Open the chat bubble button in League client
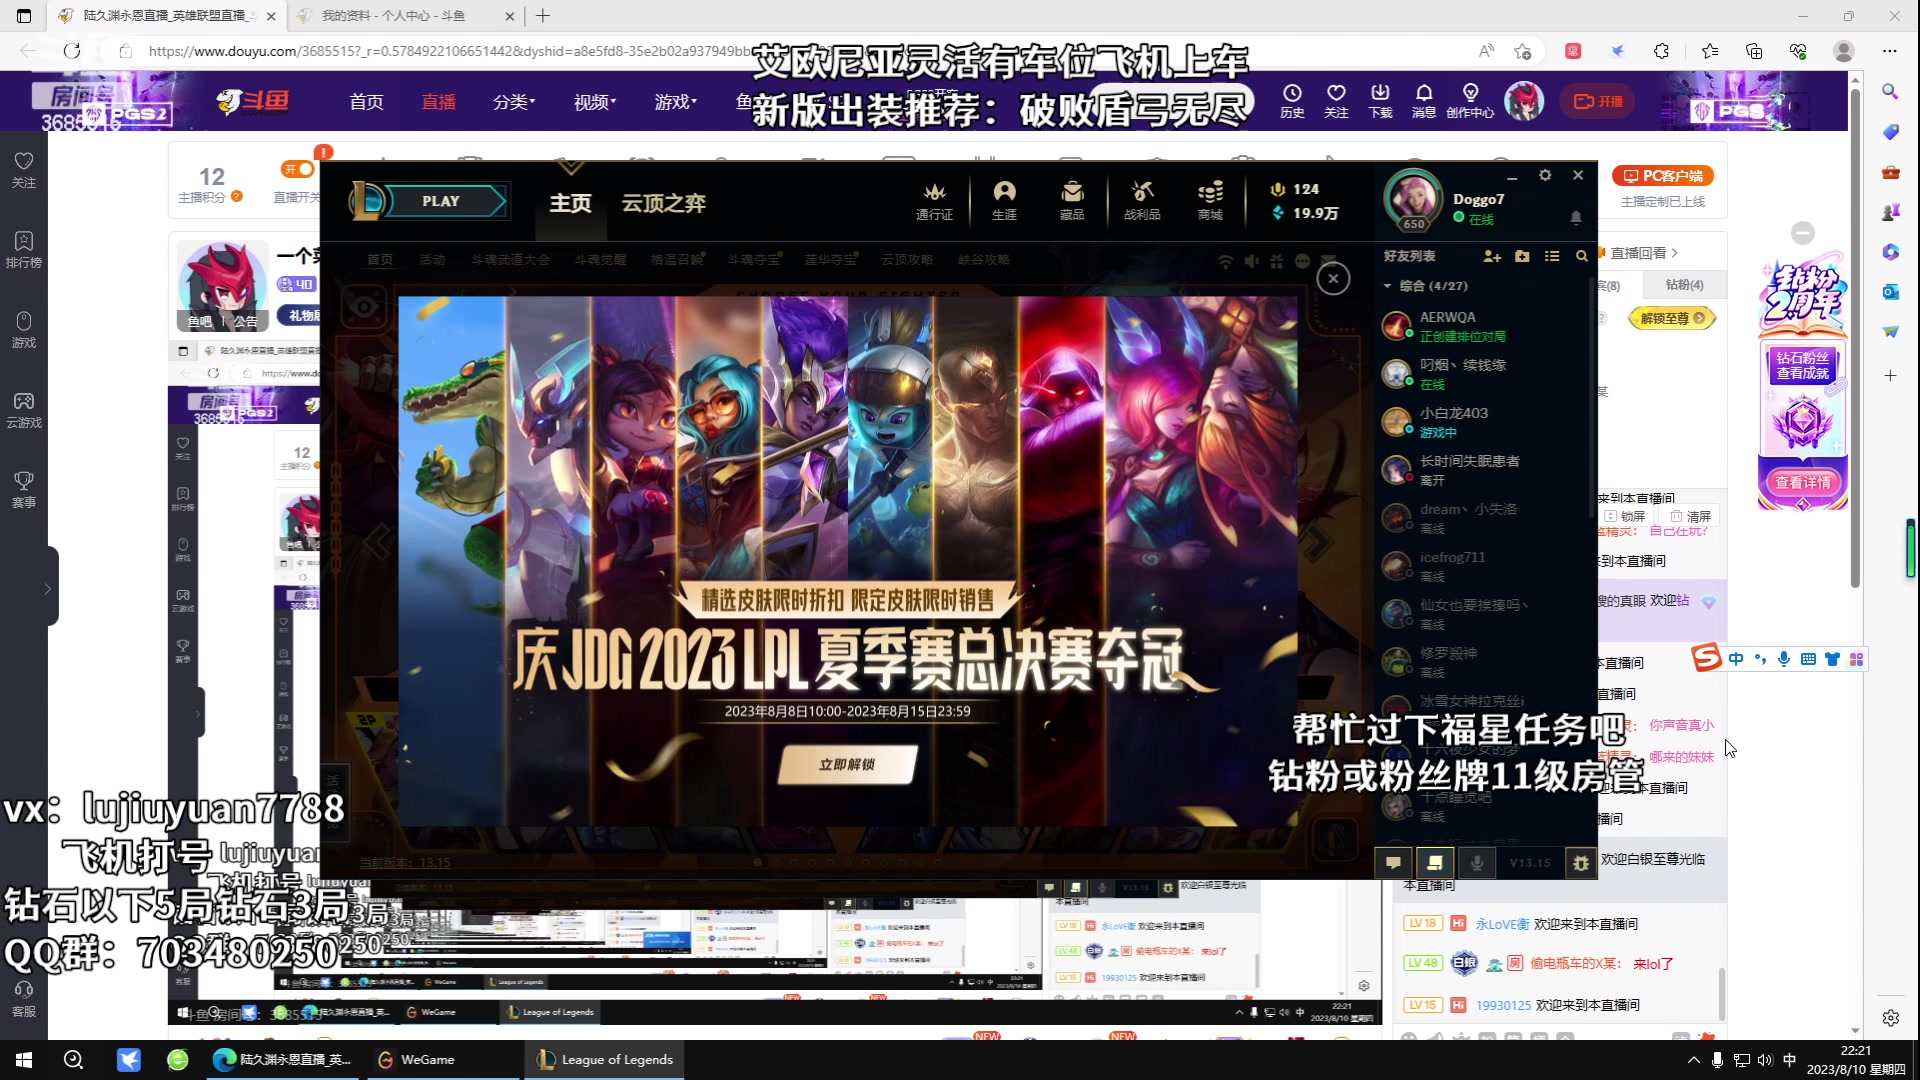Screen dimensions: 1920x1080 point(1393,862)
